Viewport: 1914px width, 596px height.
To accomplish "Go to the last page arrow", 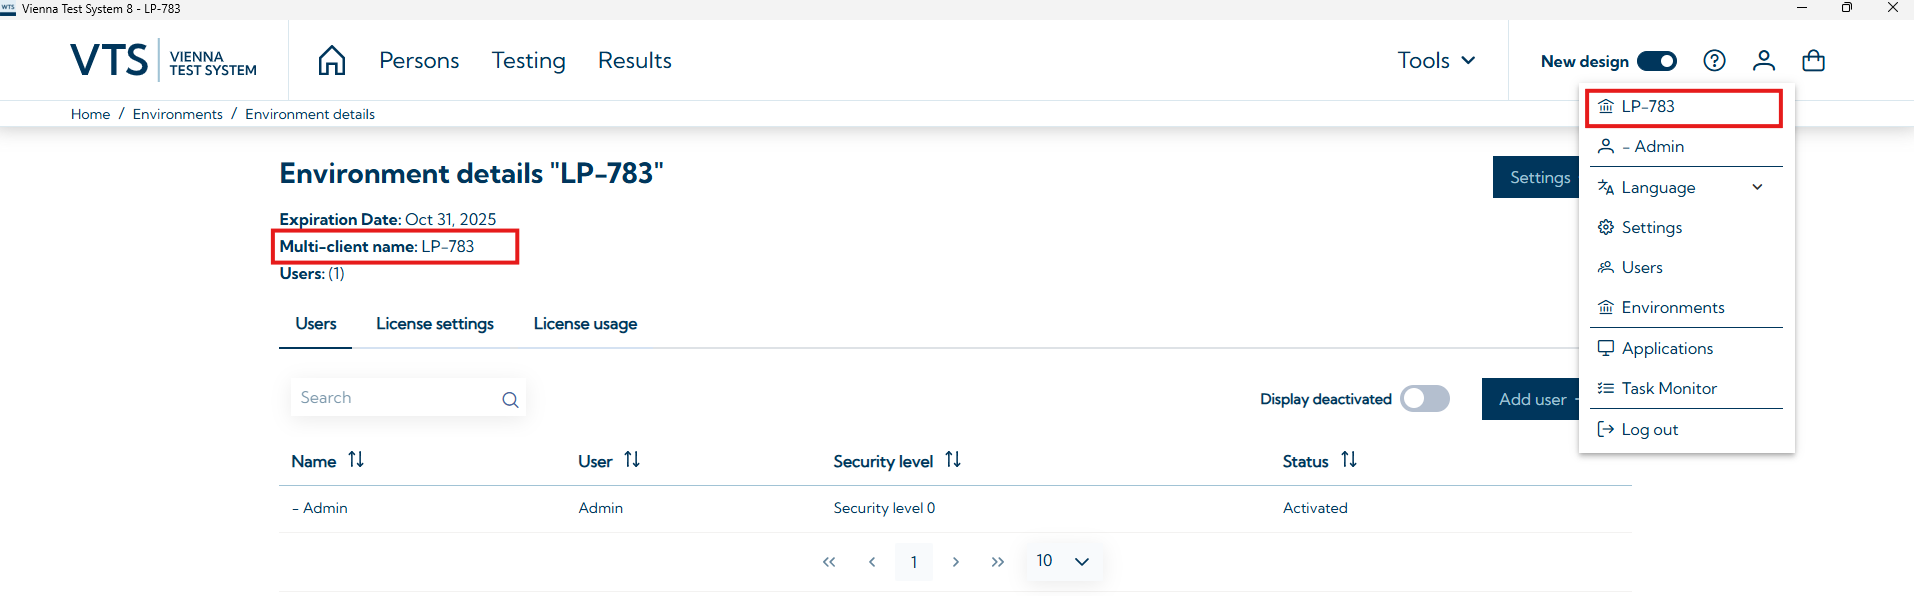I will (x=997, y=562).
